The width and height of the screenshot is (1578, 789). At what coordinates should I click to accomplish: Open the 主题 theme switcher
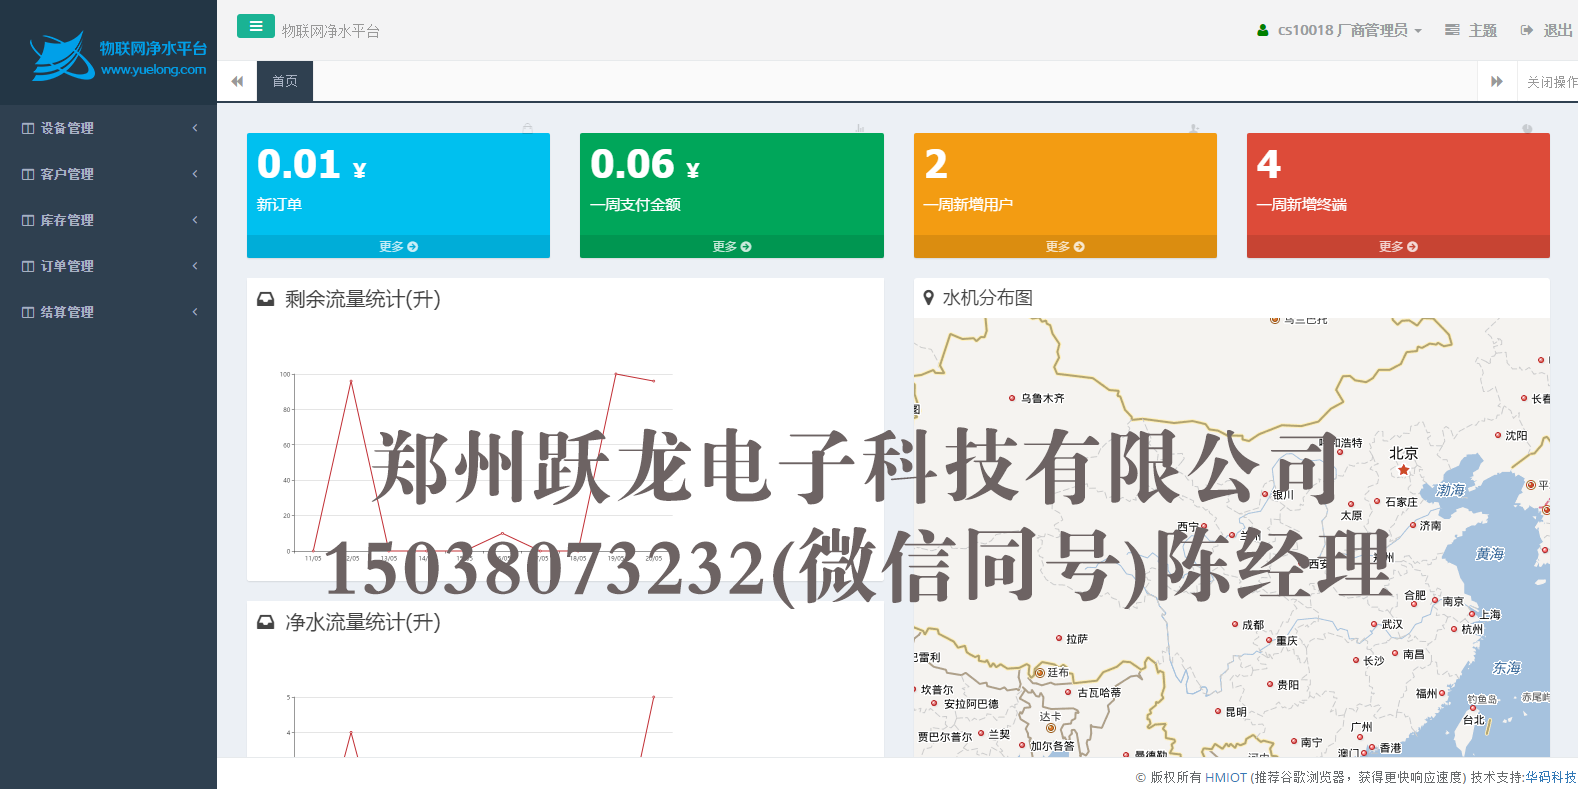[x=1471, y=30]
